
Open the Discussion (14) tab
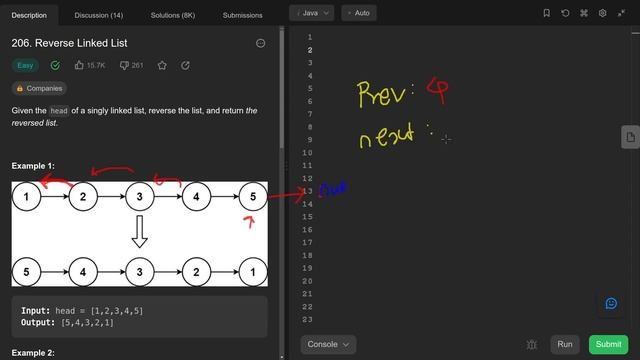pyautogui.click(x=98, y=15)
